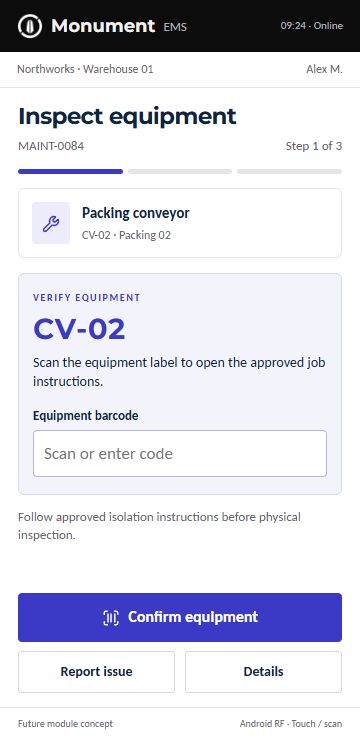Viewport: 360px width, 740px height.
Task: Open the Report issue button
Action: [96, 672]
